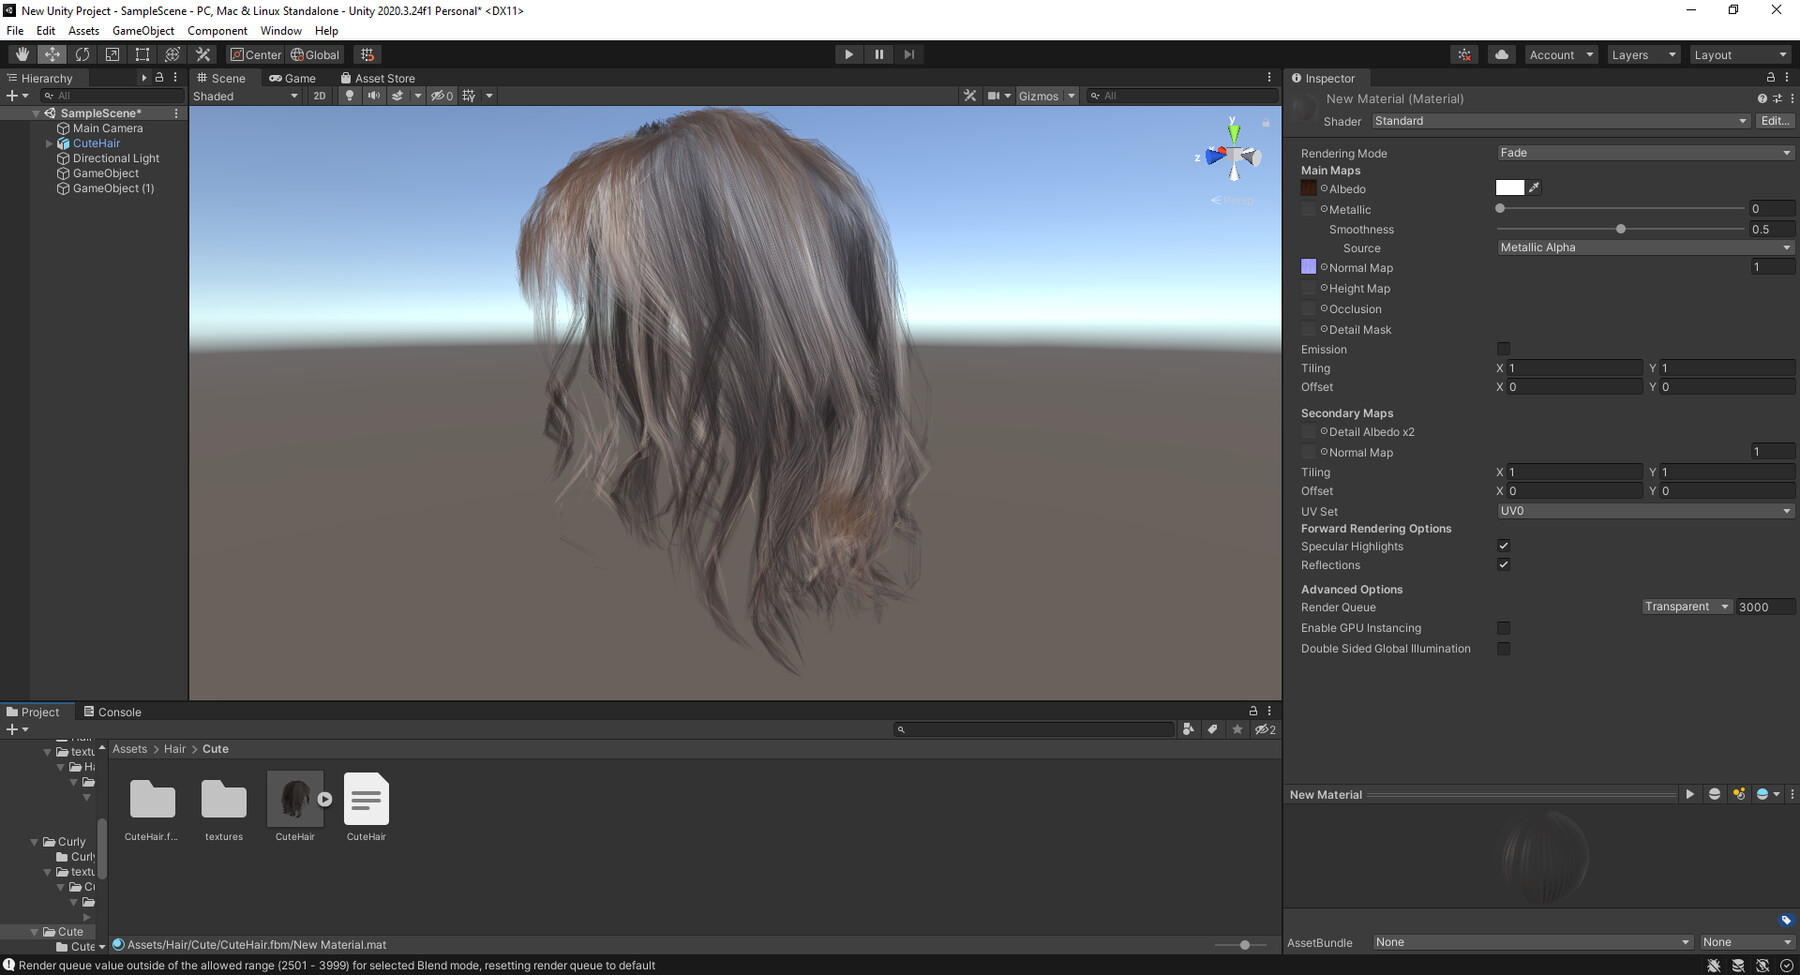Open the GameObject menu
This screenshot has height=975, width=1800.
tap(143, 31)
